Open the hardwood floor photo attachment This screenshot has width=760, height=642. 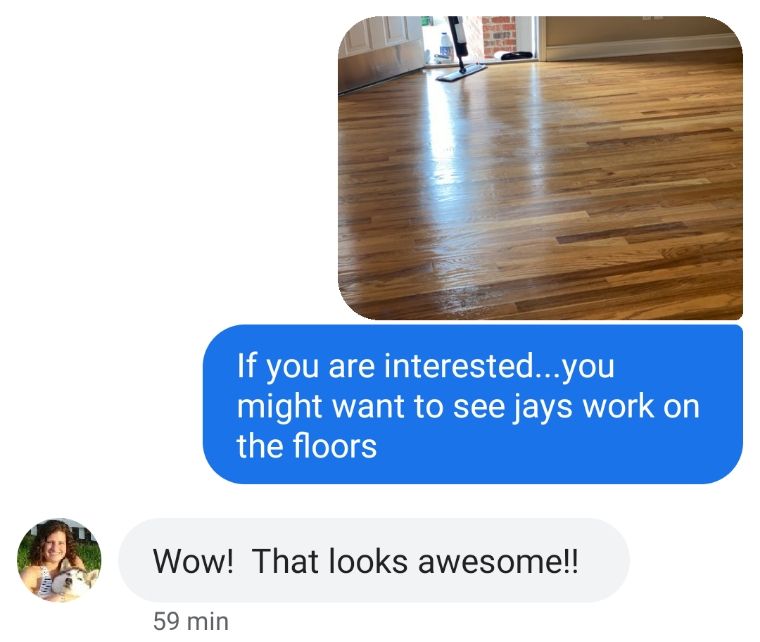(x=540, y=168)
